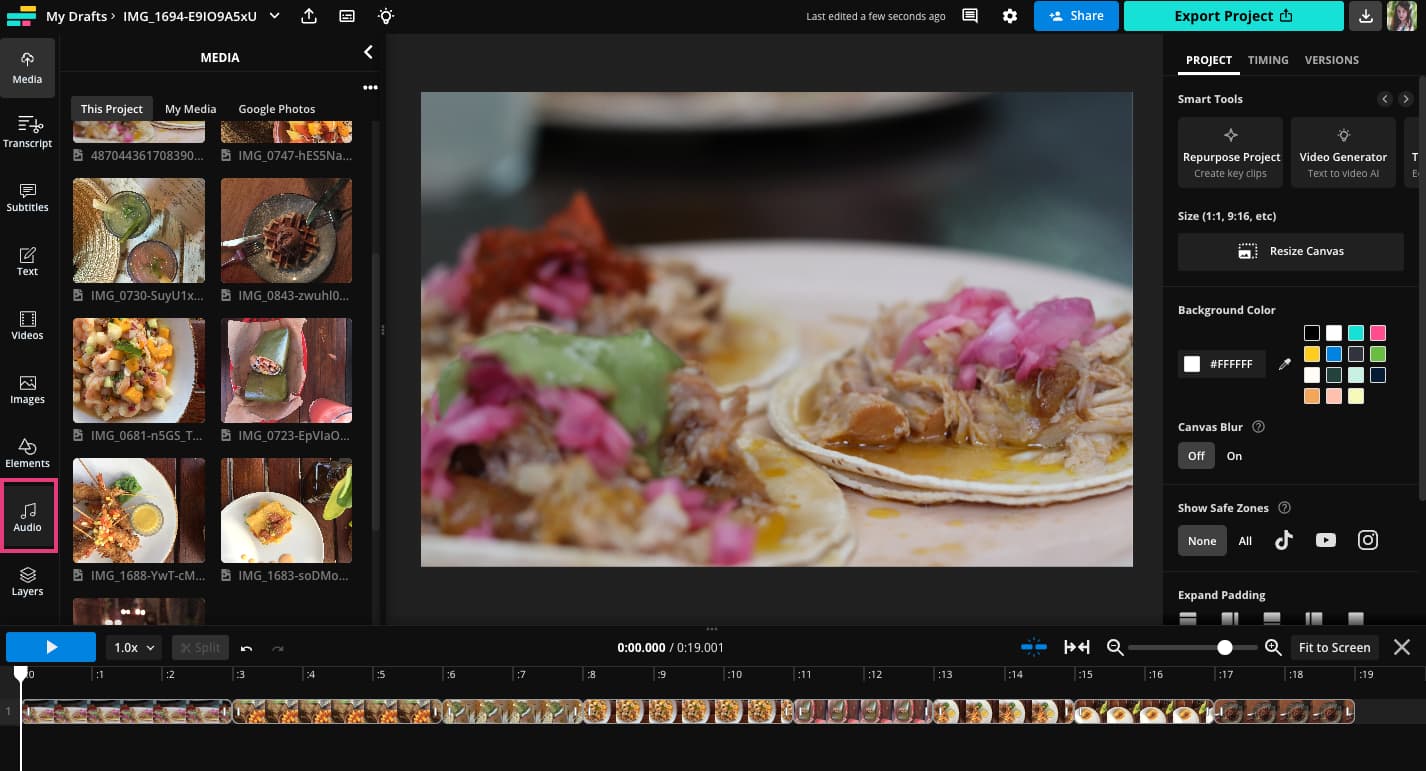
Task: Open the Transcript tool
Action: click(27, 132)
